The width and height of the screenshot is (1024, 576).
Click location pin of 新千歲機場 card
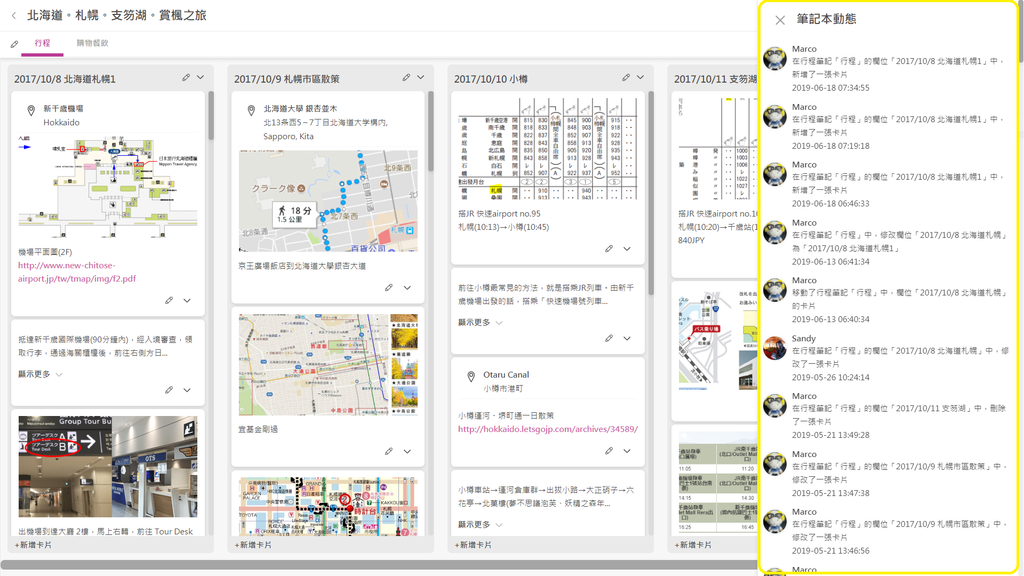(x=31, y=111)
